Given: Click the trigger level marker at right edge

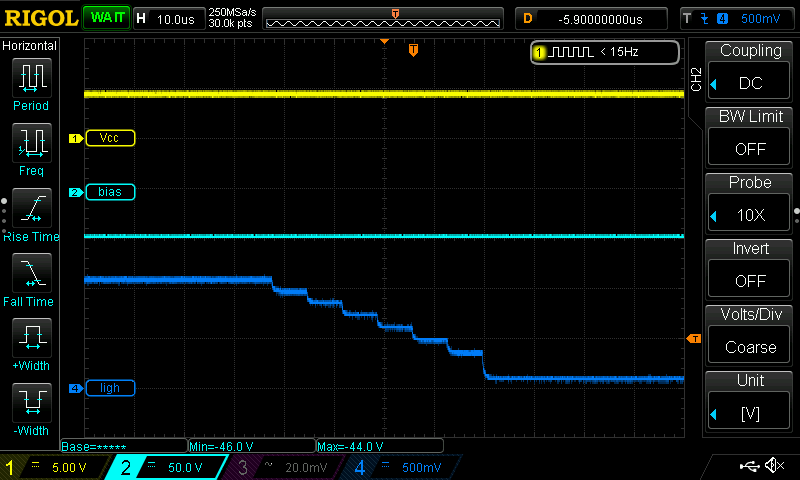Looking at the screenshot, I should point(694,339).
